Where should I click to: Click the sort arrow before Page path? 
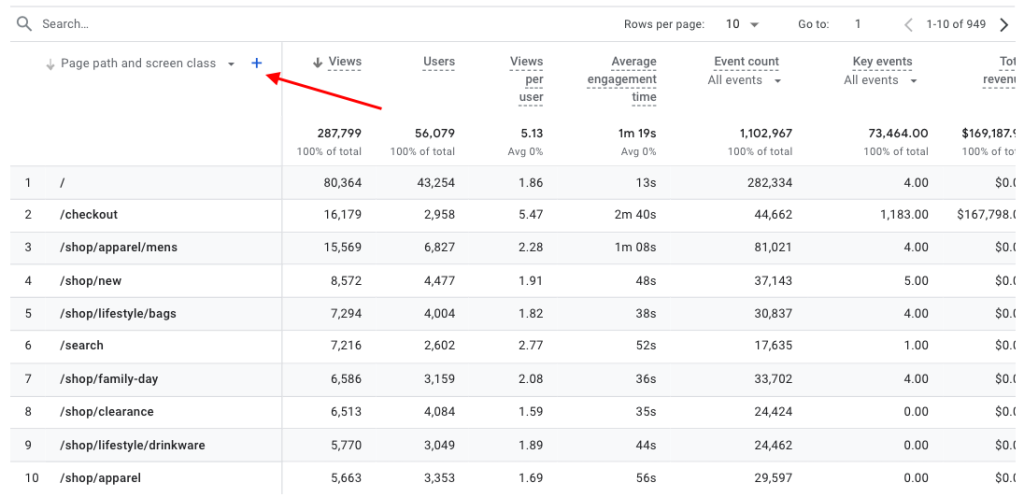(50, 64)
